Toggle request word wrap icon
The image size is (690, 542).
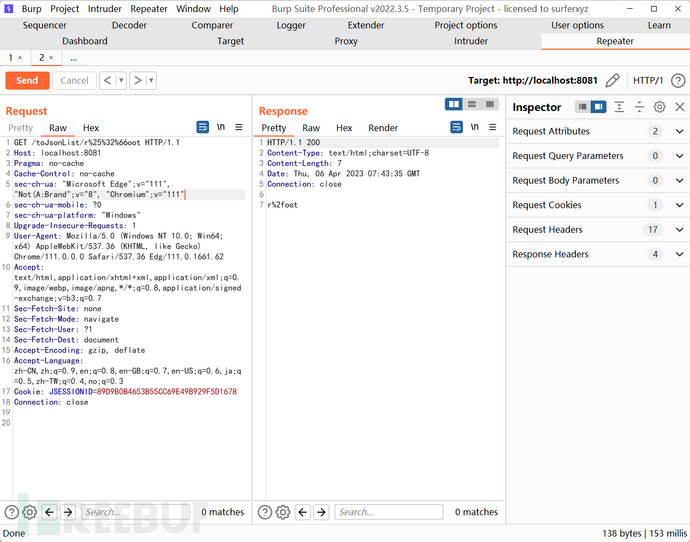coord(202,127)
